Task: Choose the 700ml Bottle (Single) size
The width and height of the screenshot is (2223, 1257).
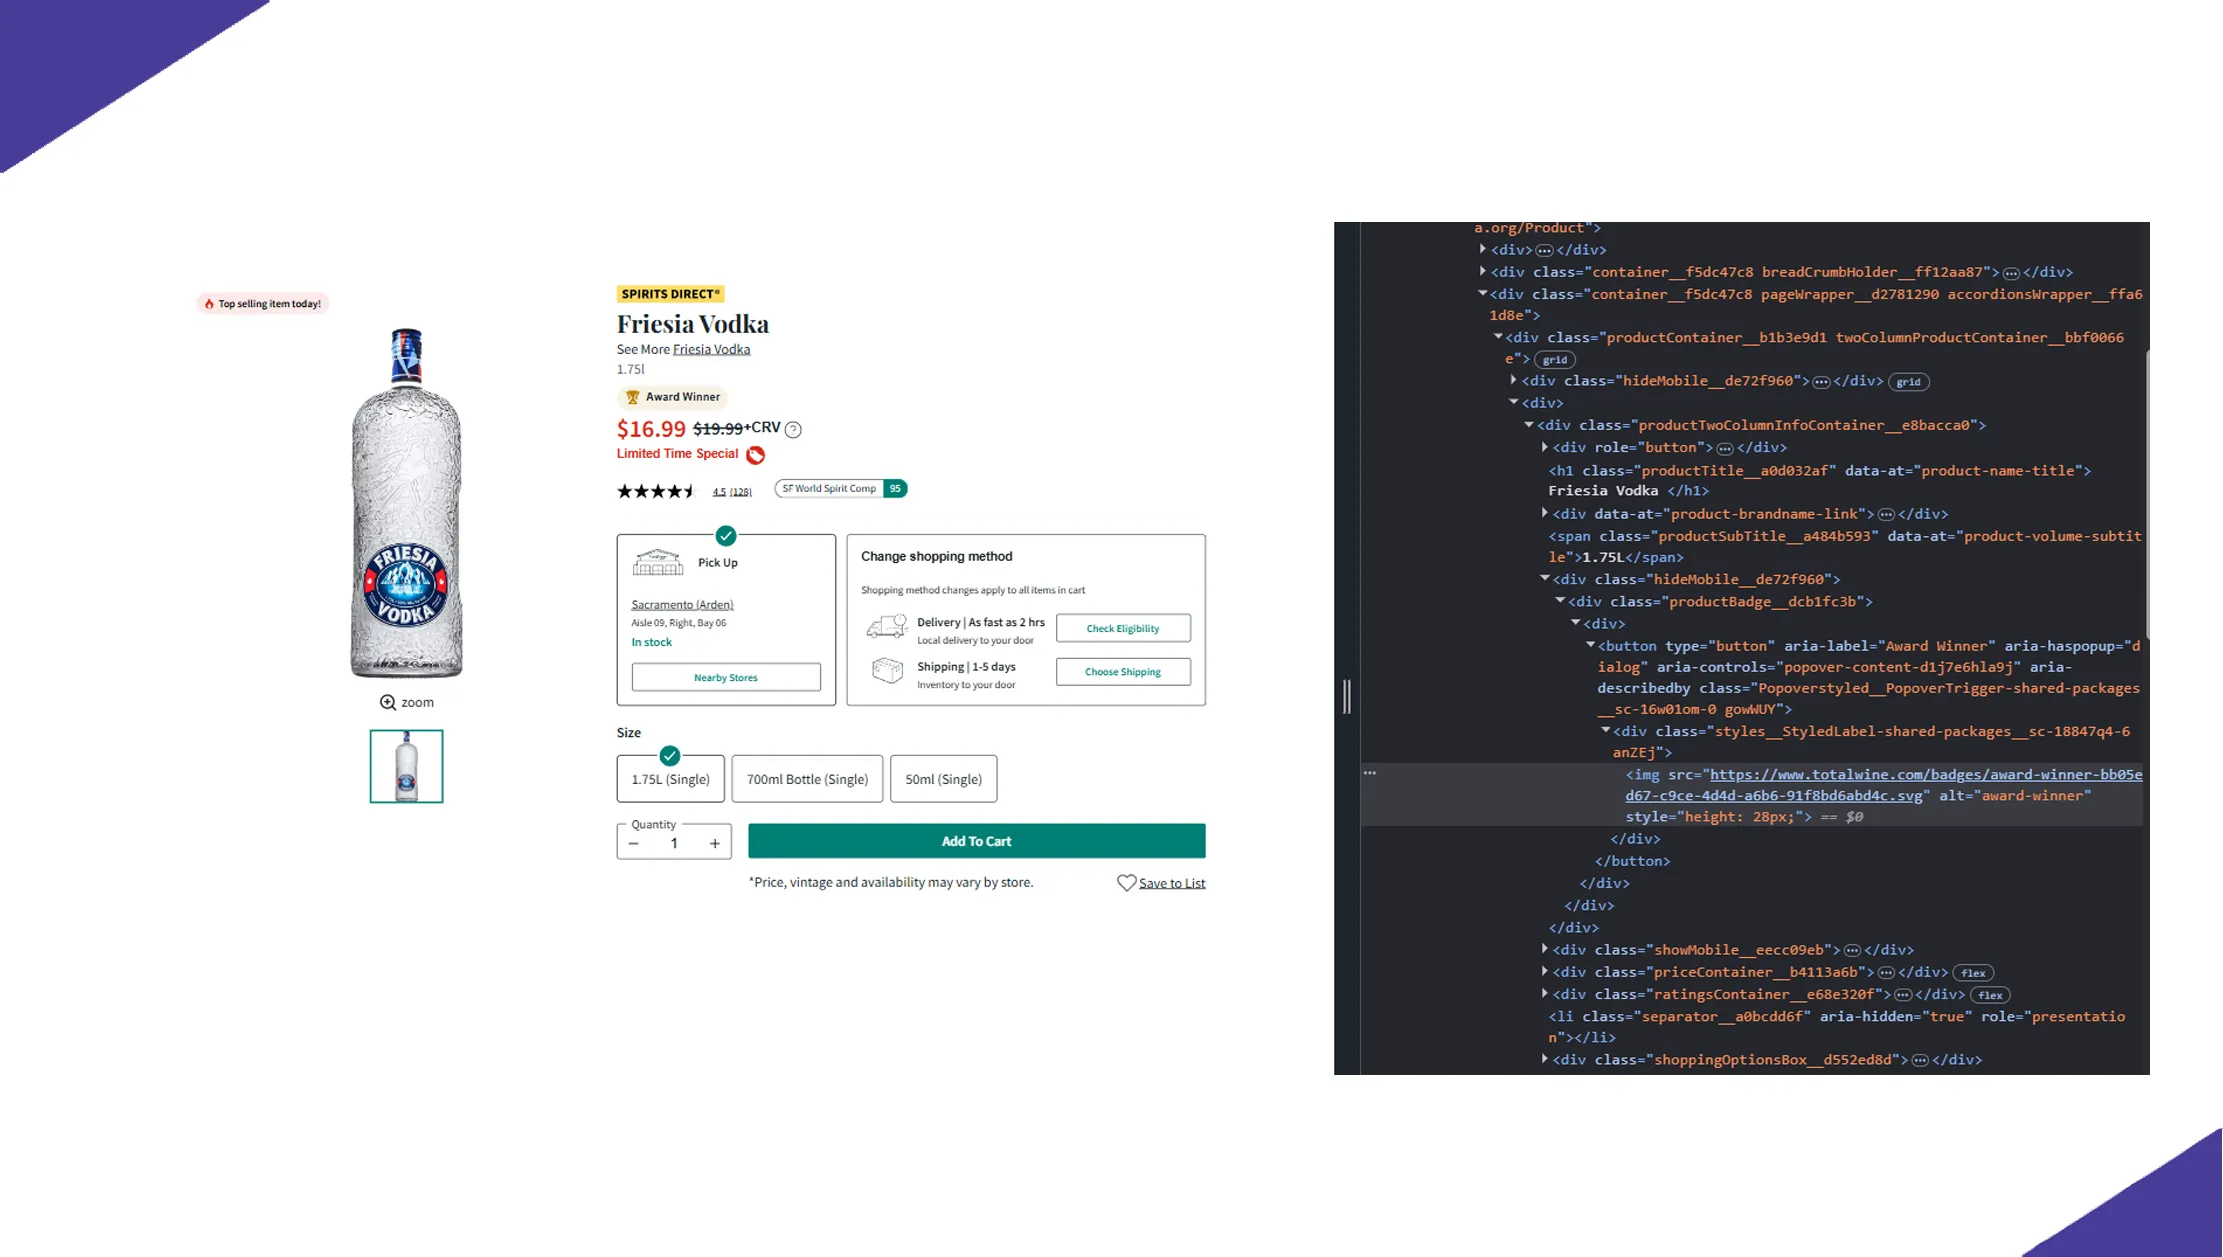Action: click(807, 779)
